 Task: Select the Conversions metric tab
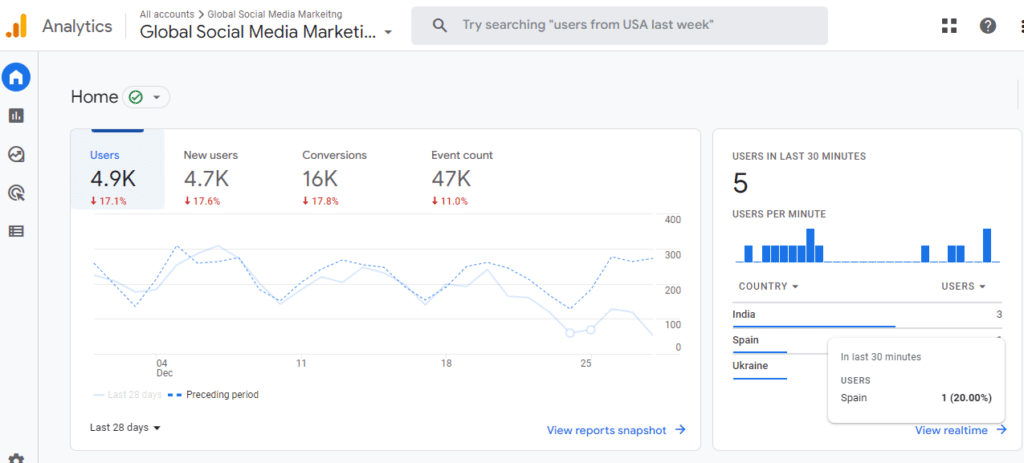[x=334, y=178]
